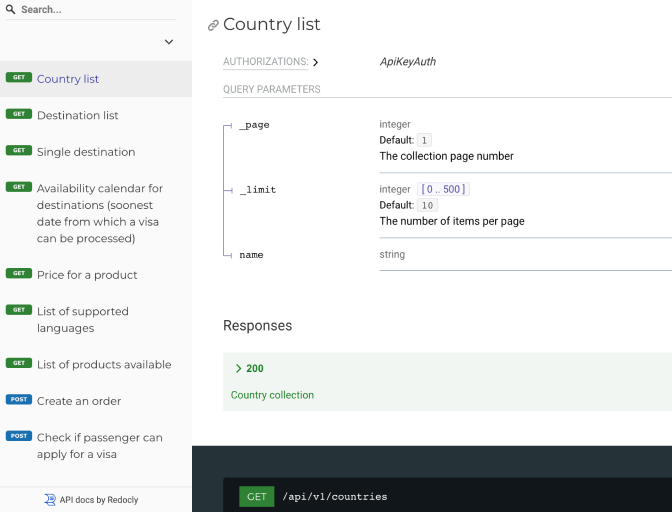
Task: Click the ApiKeyAuth authorization link
Action: tap(408, 62)
